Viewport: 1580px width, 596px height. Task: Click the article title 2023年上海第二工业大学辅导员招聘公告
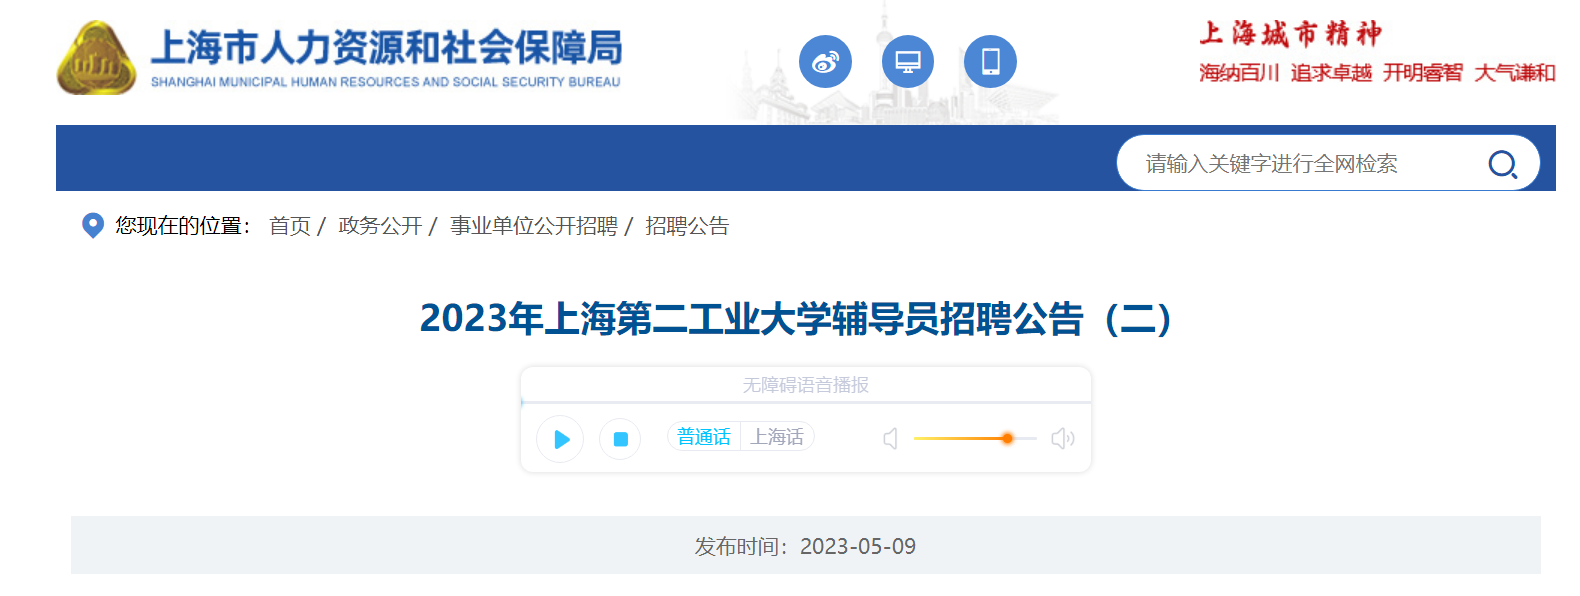[797, 319]
